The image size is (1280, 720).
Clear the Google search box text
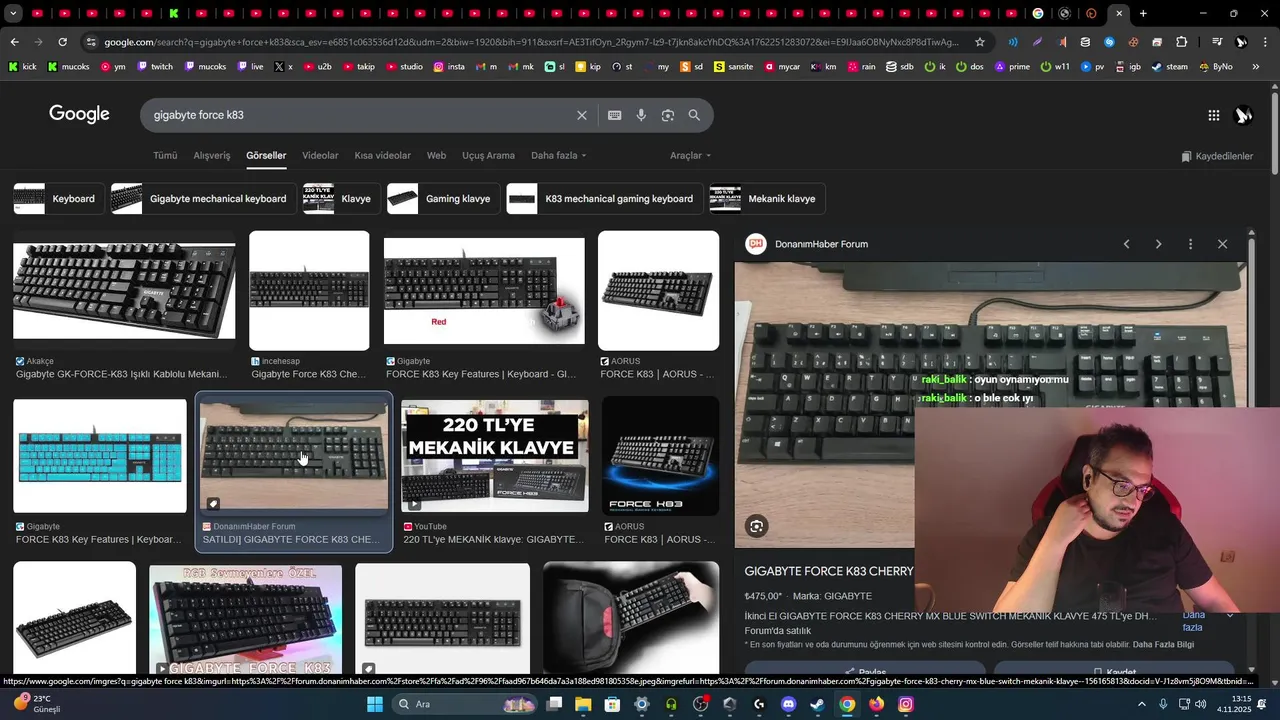[x=581, y=115]
